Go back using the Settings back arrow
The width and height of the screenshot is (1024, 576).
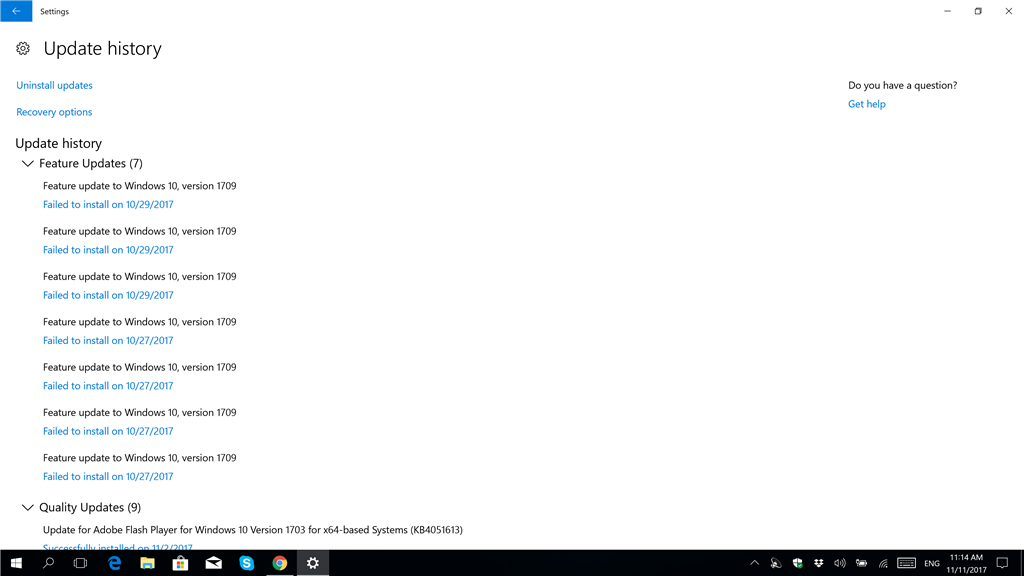16,11
